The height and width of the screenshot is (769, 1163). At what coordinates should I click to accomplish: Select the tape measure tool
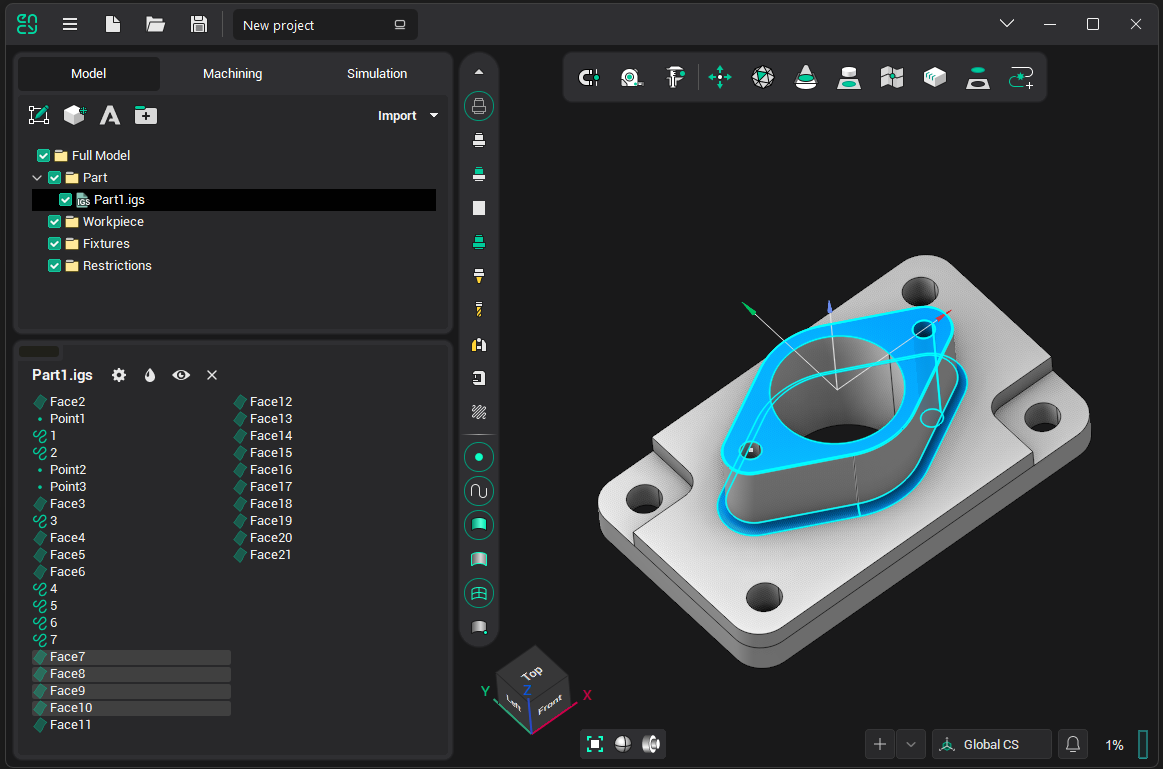[631, 77]
